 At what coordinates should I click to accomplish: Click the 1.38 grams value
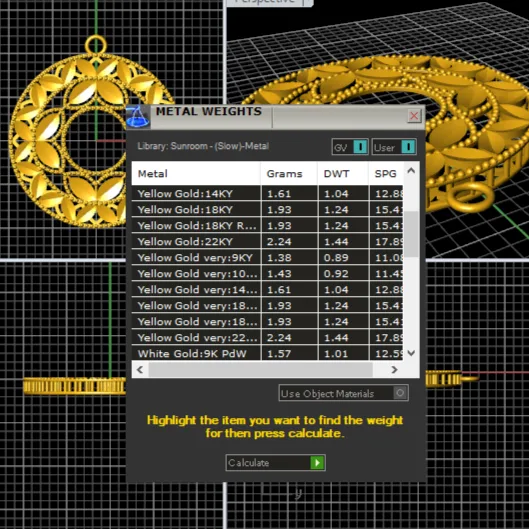279,258
